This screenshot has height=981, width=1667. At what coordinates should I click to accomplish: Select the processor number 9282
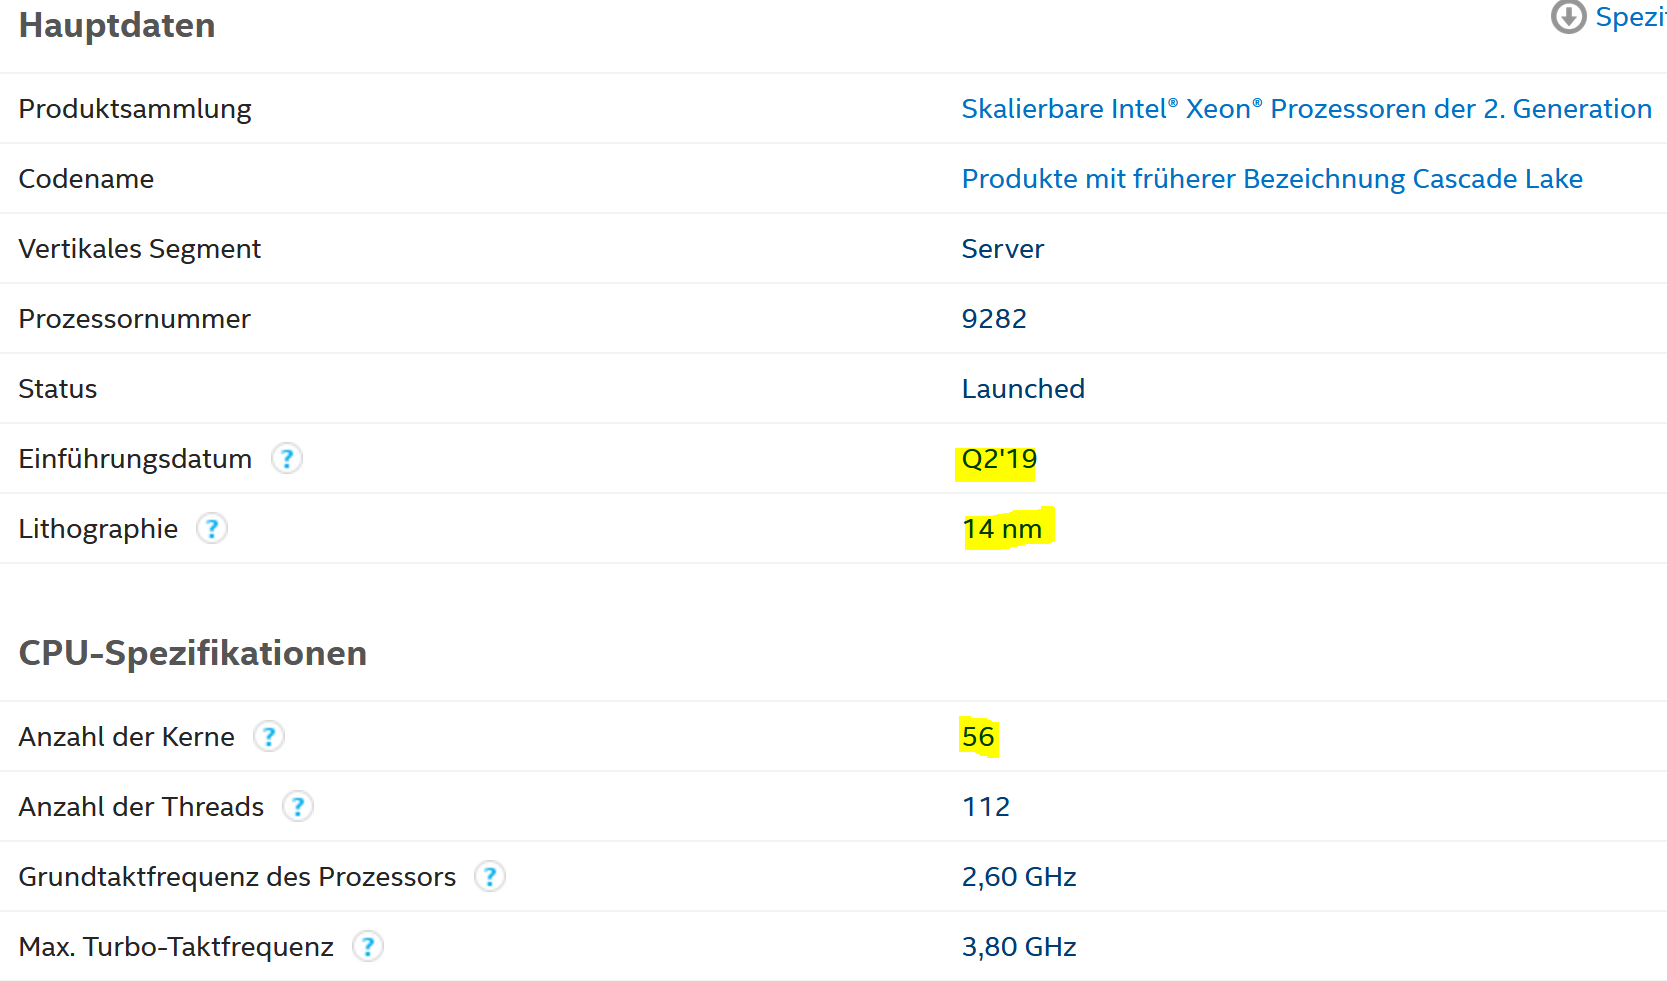(994, 318)
